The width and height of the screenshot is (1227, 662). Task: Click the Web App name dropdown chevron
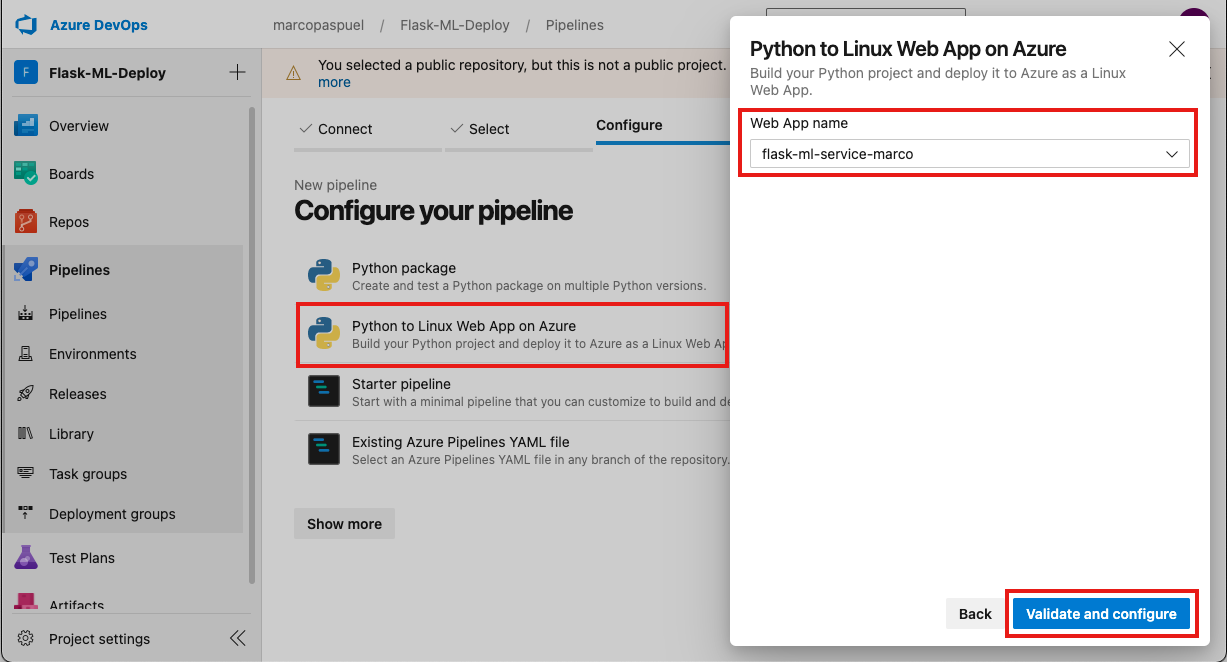pos(1172,154)
